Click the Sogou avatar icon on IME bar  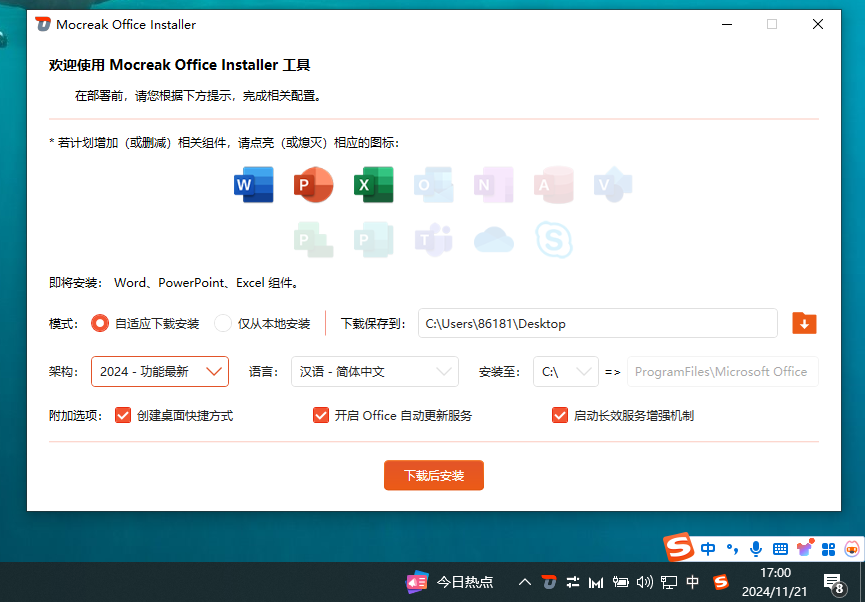point(852,548)
